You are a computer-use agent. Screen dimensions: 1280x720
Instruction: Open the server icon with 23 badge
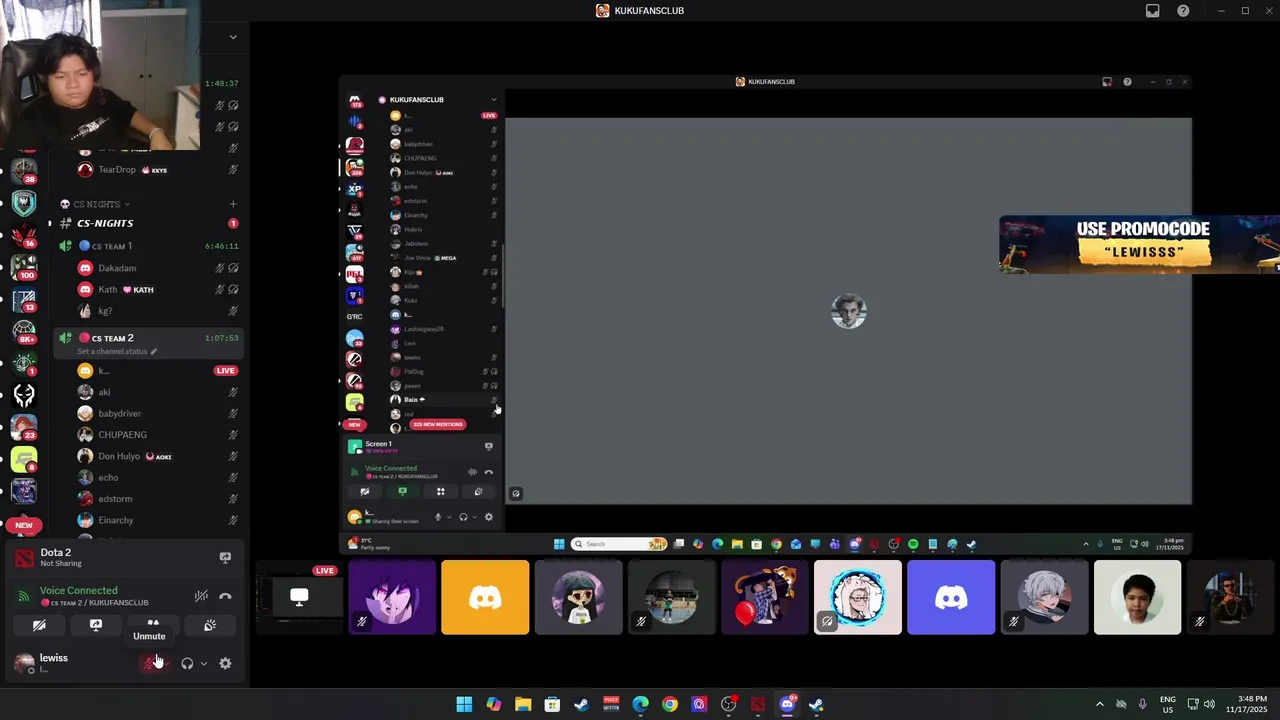click(x=24, y=427)
